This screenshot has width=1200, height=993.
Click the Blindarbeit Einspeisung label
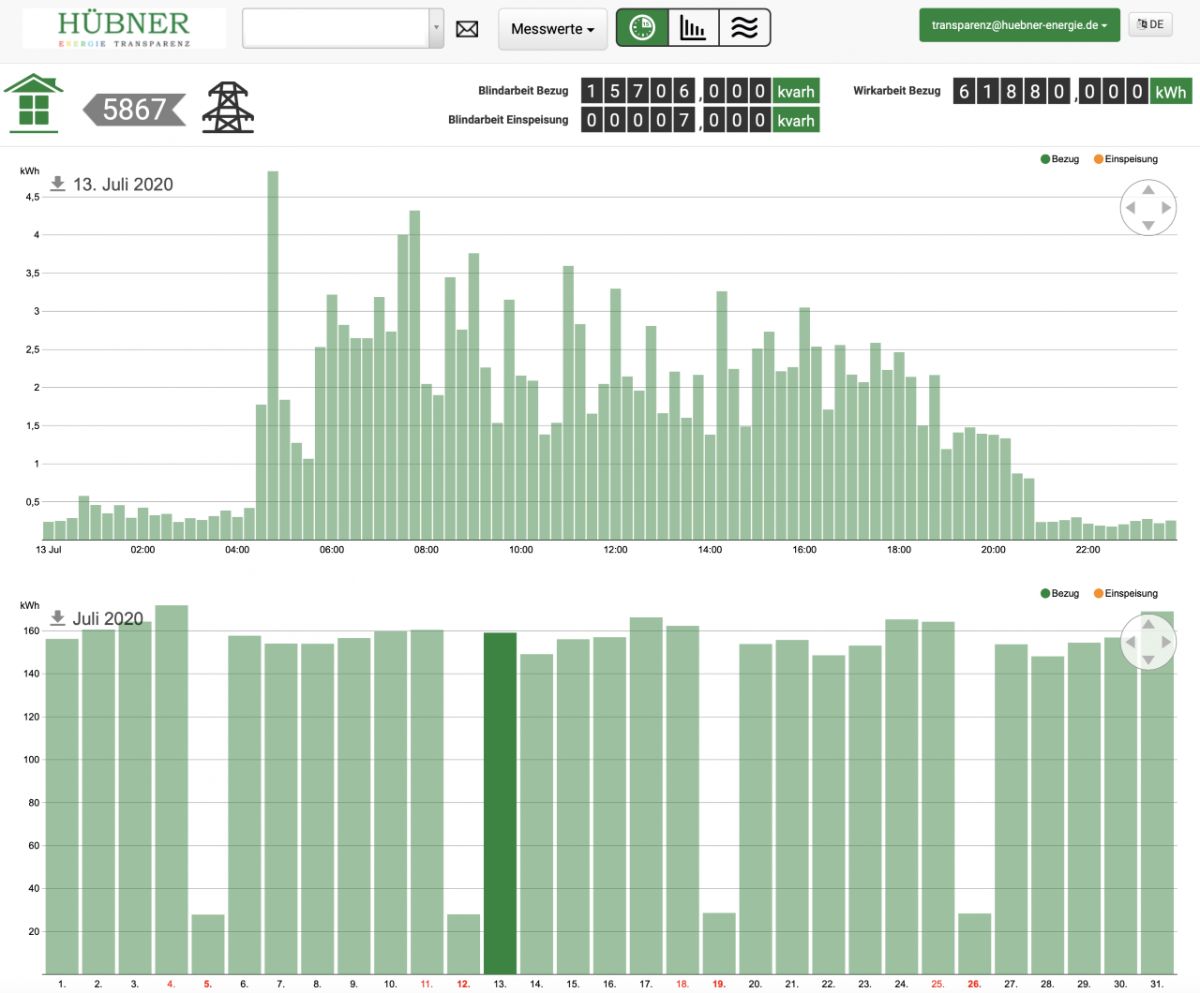pos(509,120)
